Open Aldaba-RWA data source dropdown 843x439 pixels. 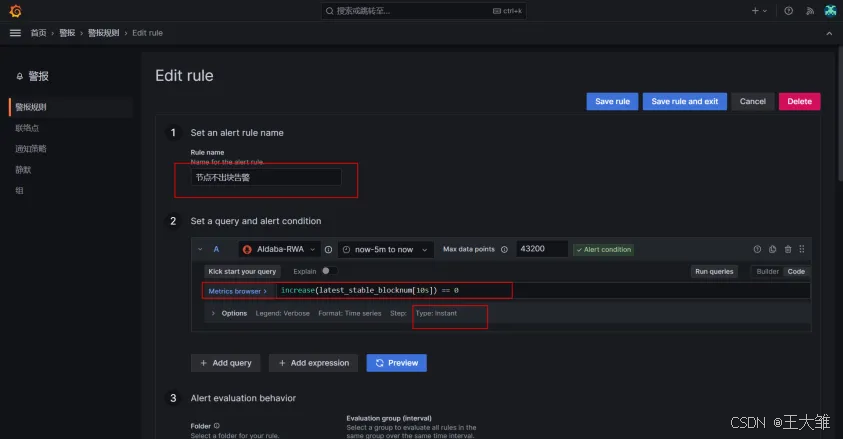click(x=279, y=249)
